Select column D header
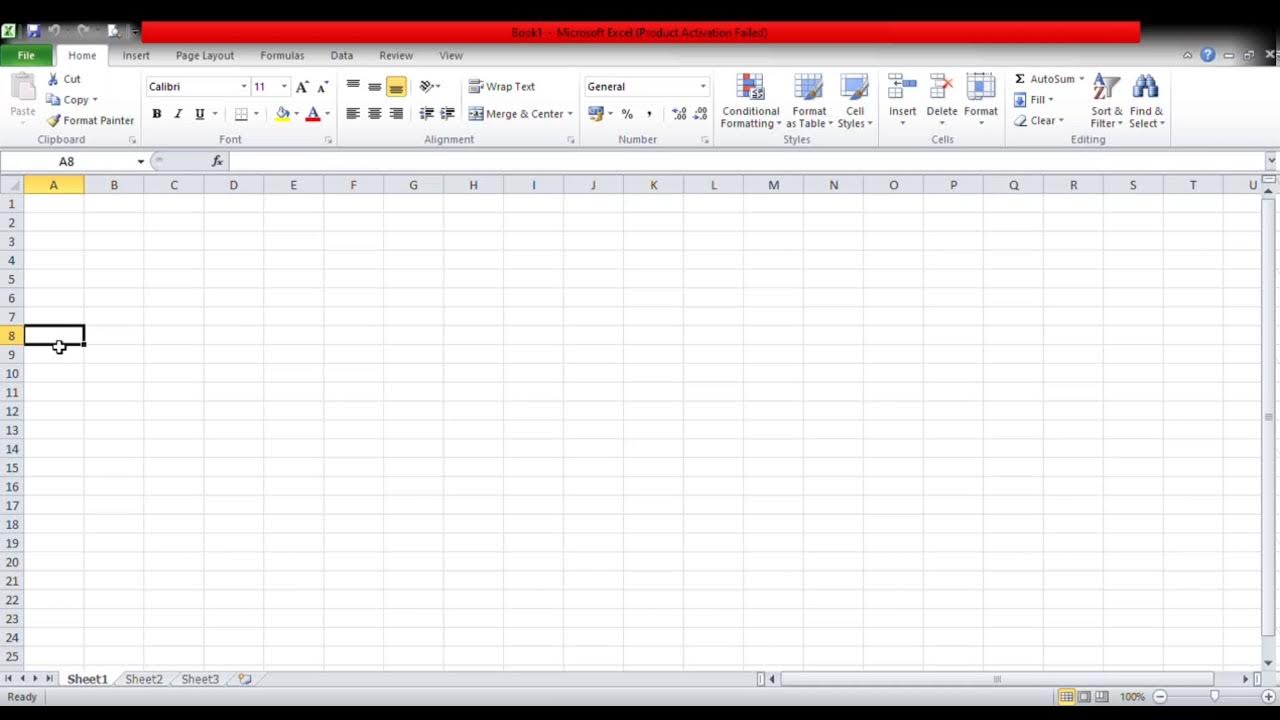1280x720 pixels. pyautogui.click(x=233, y=185)
